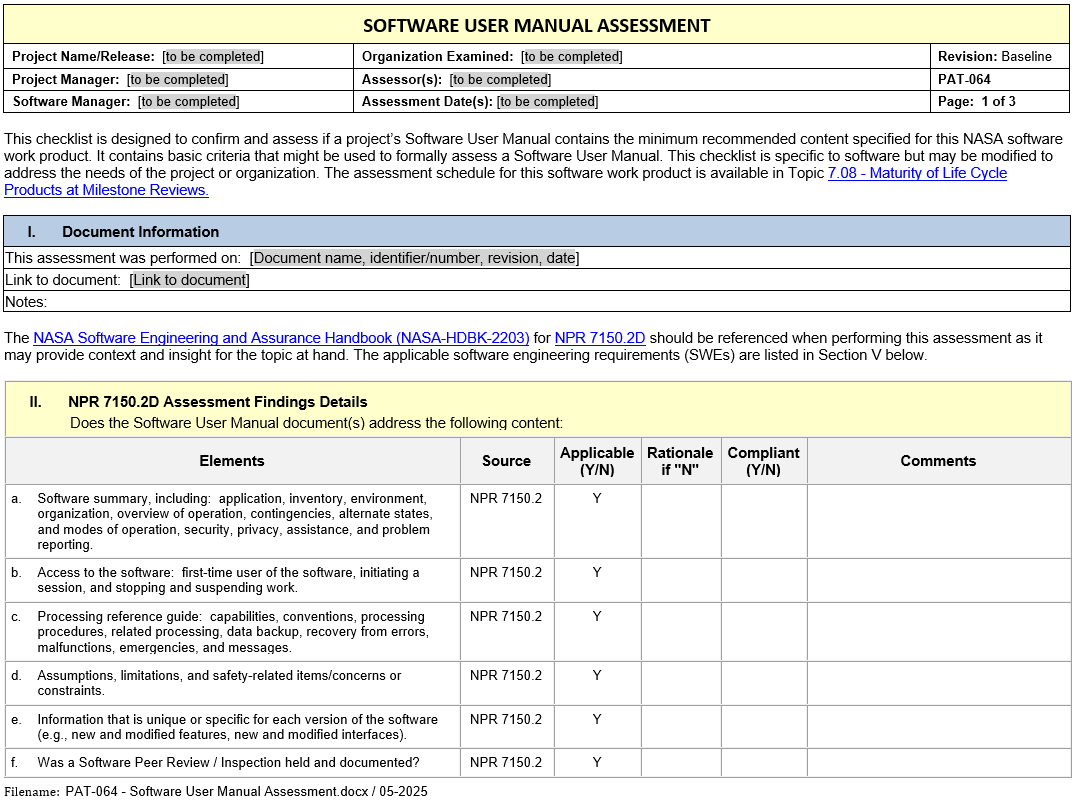Screen dimensions: 1076x802
Task: Click the Applicable Y value for Software summary
Action: [597, 498]
